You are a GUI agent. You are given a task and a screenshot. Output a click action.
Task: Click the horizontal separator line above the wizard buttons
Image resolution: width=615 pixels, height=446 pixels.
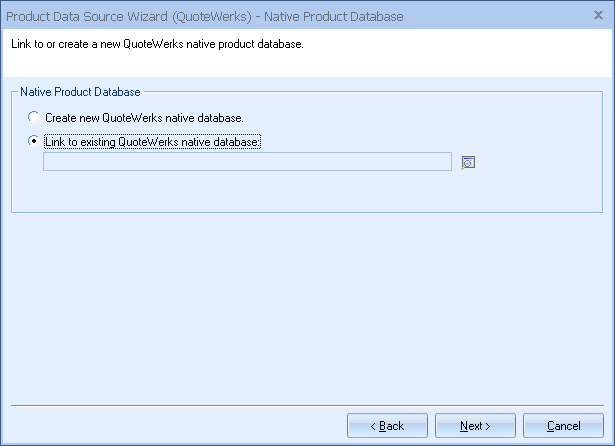pos(300,405)
